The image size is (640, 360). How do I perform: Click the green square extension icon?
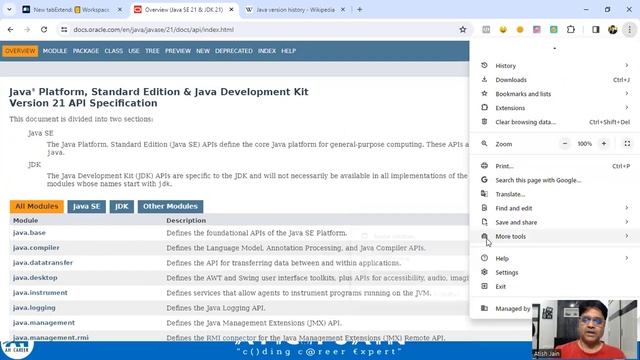tap(553, 29)
